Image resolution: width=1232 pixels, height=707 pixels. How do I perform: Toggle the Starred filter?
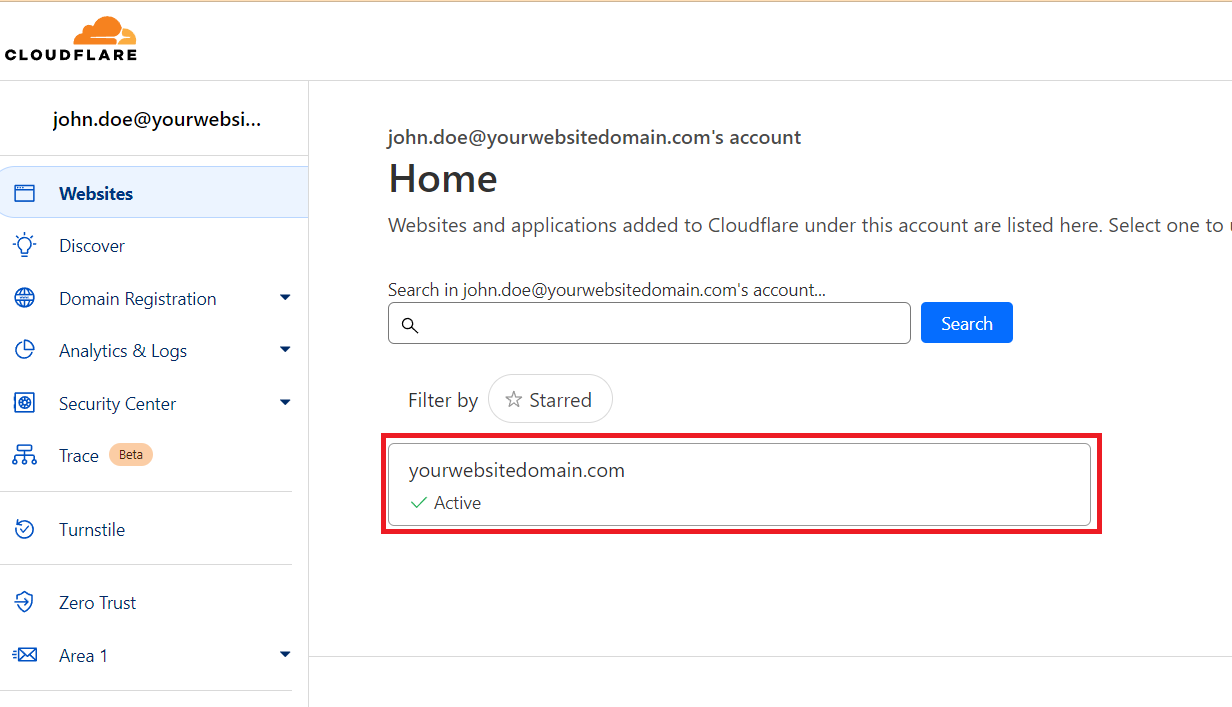(550, 400)
